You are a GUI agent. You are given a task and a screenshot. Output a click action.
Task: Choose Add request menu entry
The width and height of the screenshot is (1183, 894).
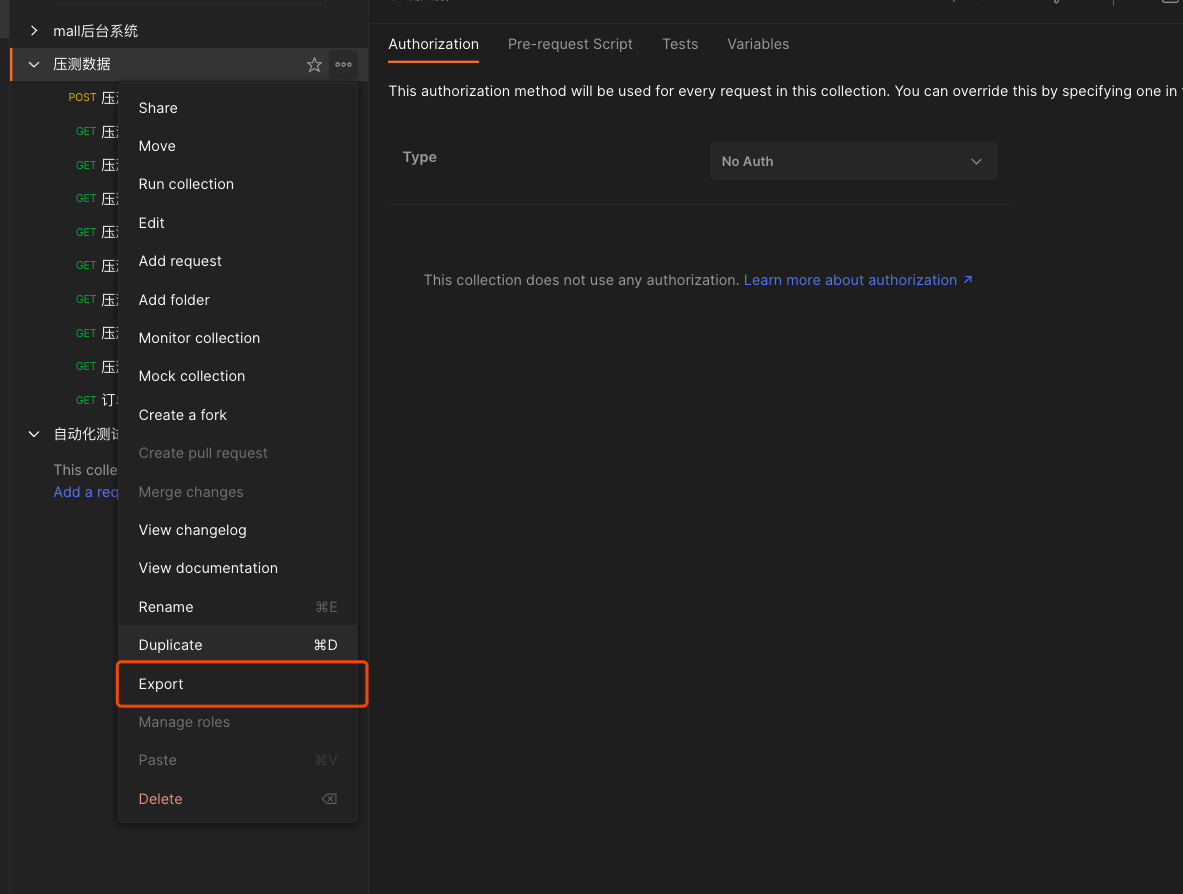tap(238, 261)
